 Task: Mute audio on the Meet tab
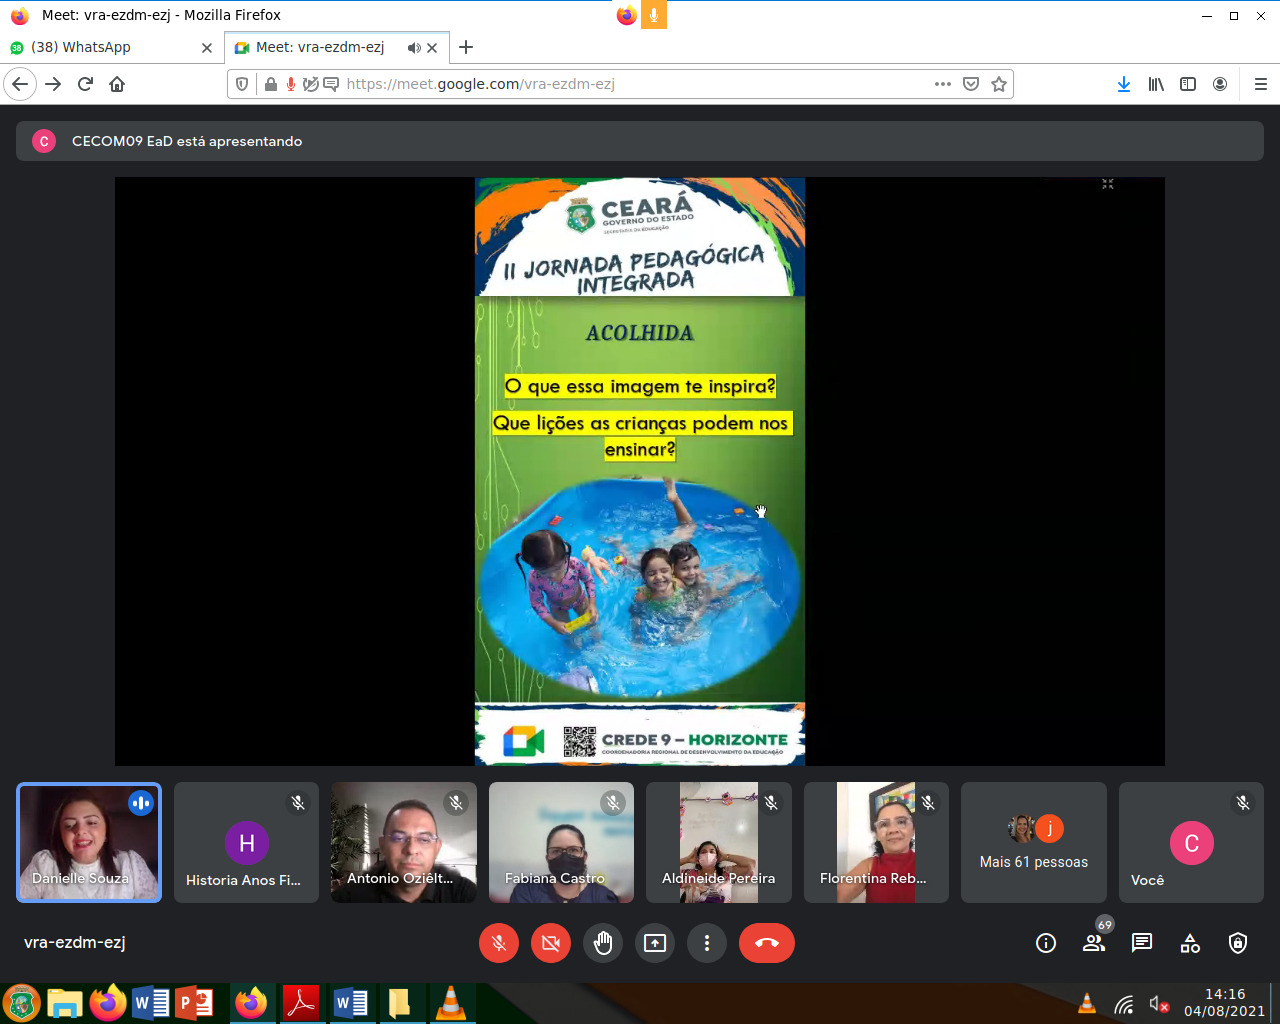pyautogui.click(x=414, y=48)
